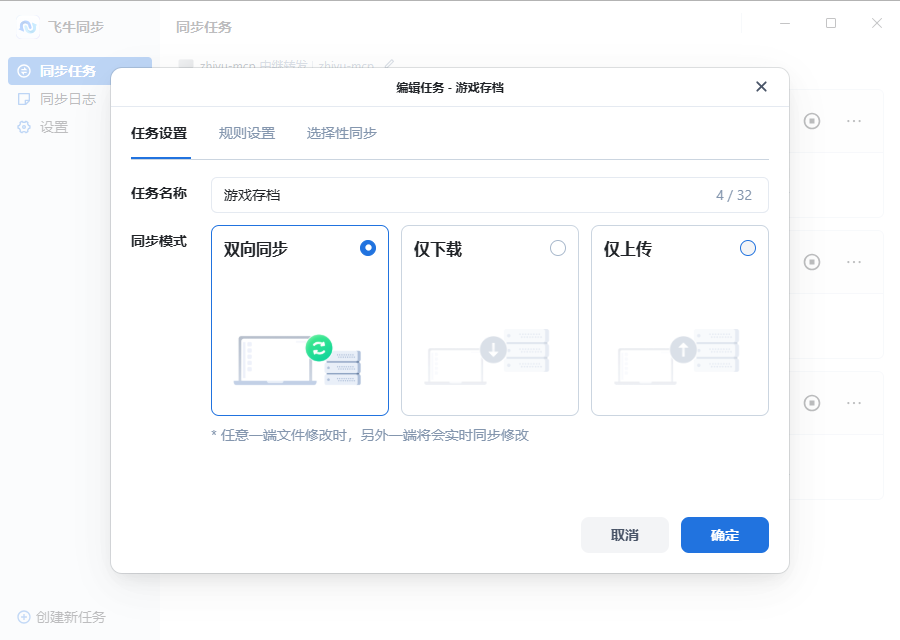Image resolution: width=900 pixels, height=640 pixels.
Task: Confirm changes with the 确定 button
Action: pos(724,535)
